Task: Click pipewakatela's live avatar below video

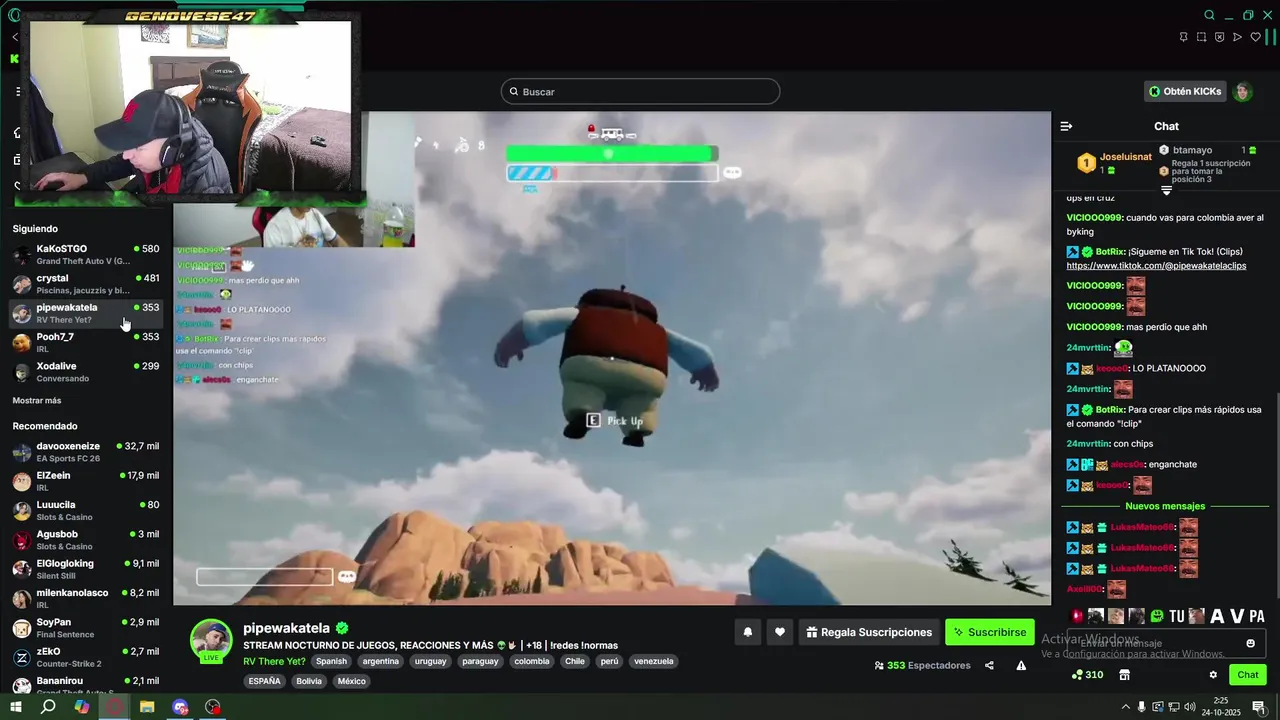Action: coord(211,641)
